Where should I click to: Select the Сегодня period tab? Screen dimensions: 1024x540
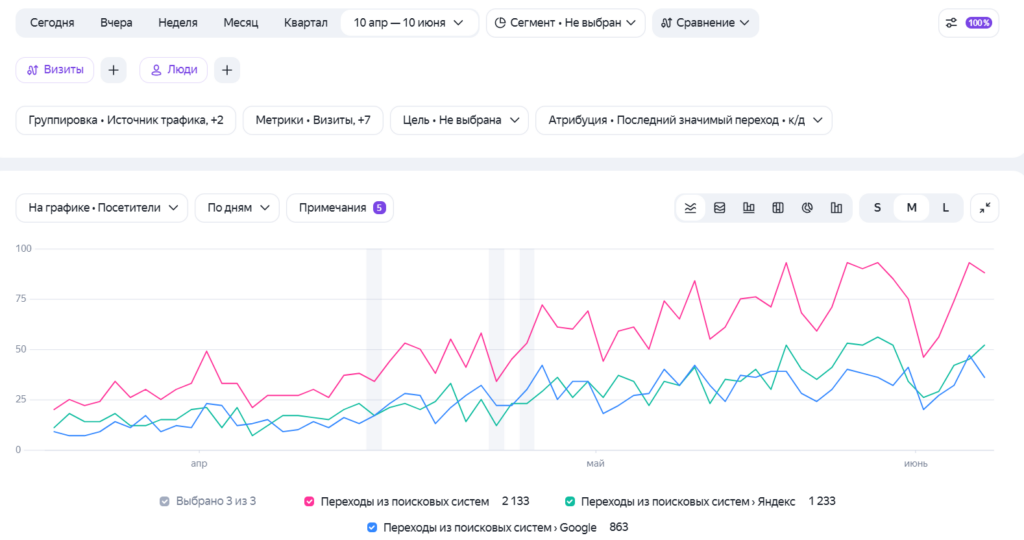click(x=52, y=23)
